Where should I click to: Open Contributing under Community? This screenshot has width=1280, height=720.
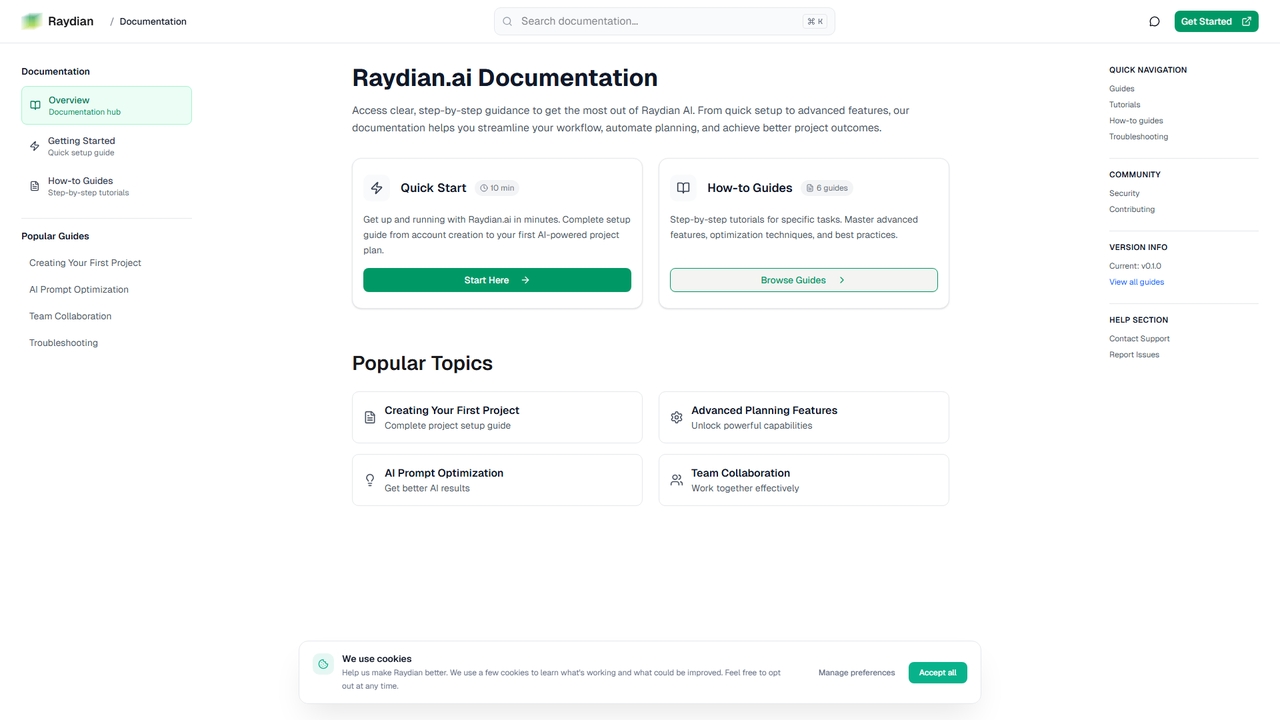(x=1132, y=209)
